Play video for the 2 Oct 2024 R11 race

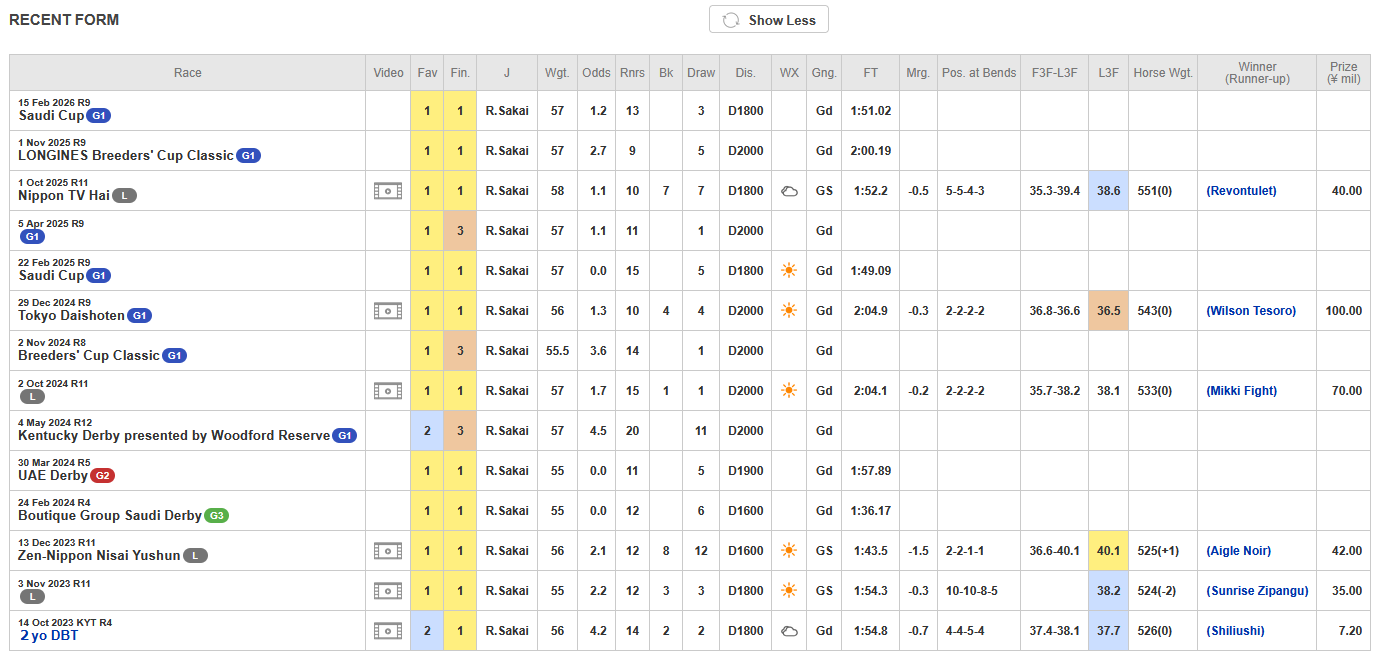(388, 391)
